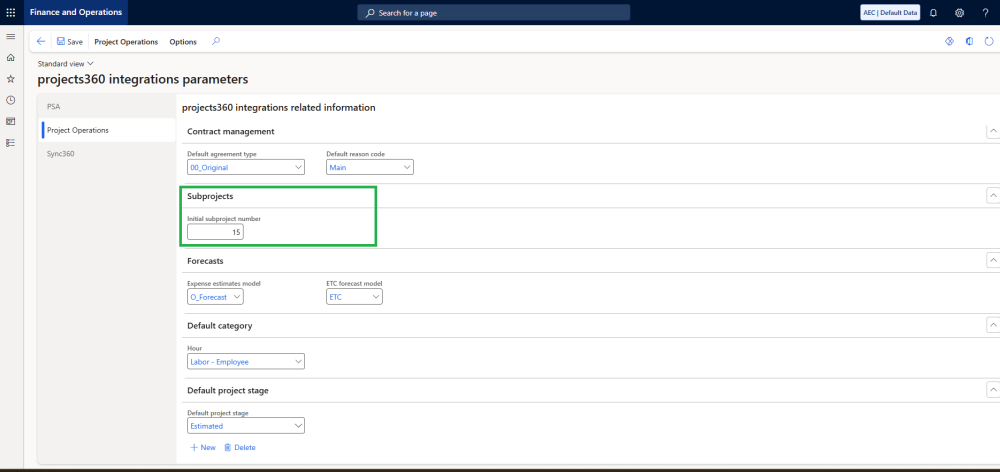1000x472 pixels.
Task: Open the Options menu
Action: 183,41
